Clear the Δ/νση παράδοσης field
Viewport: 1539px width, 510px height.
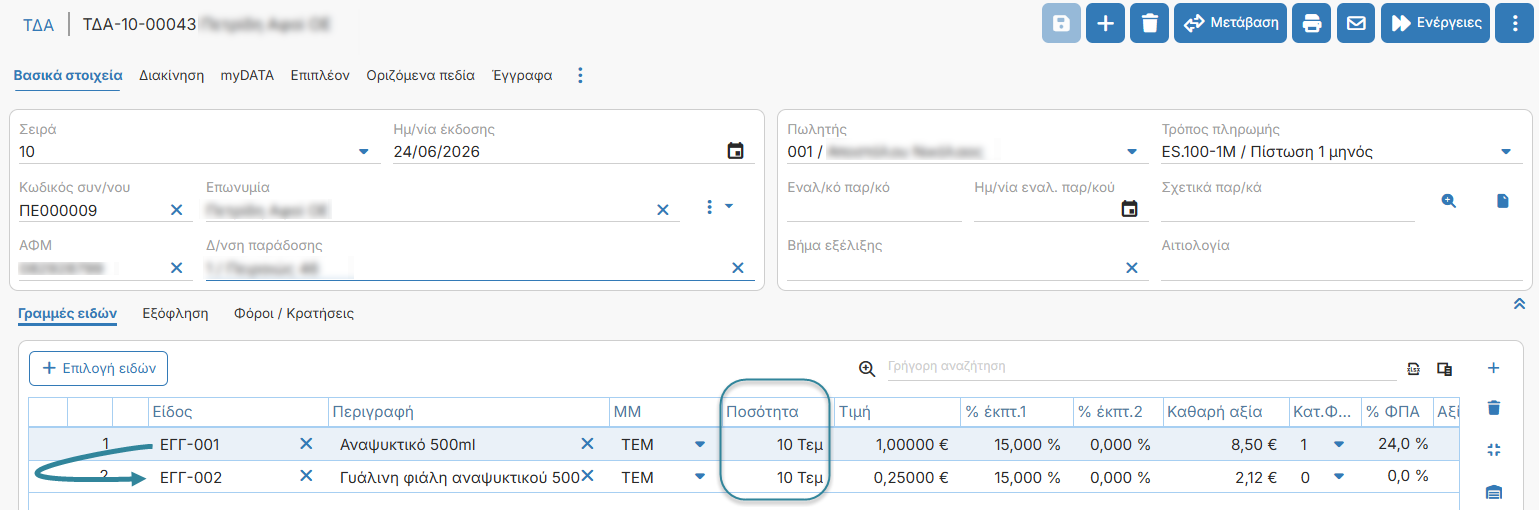[x=738, y=268]
